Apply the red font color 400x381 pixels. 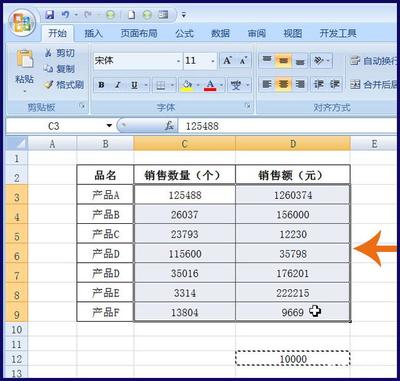[210, 85]
